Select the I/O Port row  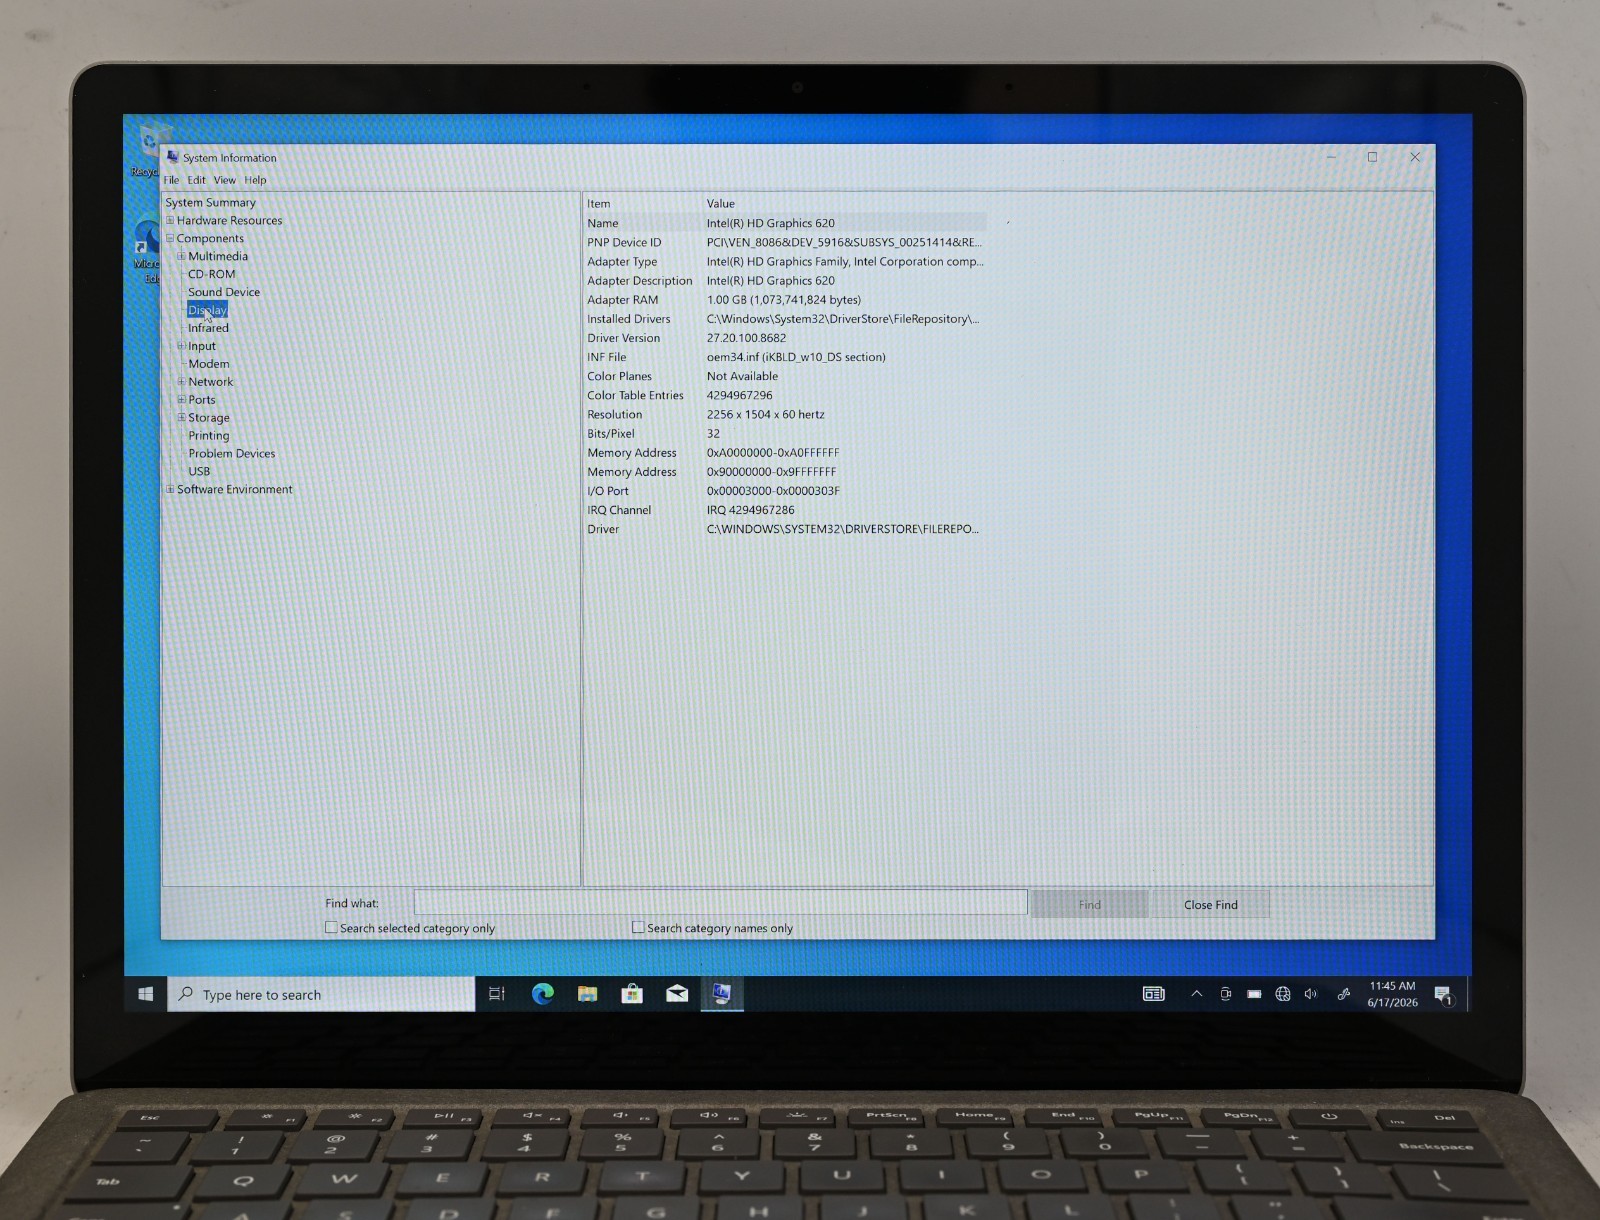(786, 491)
